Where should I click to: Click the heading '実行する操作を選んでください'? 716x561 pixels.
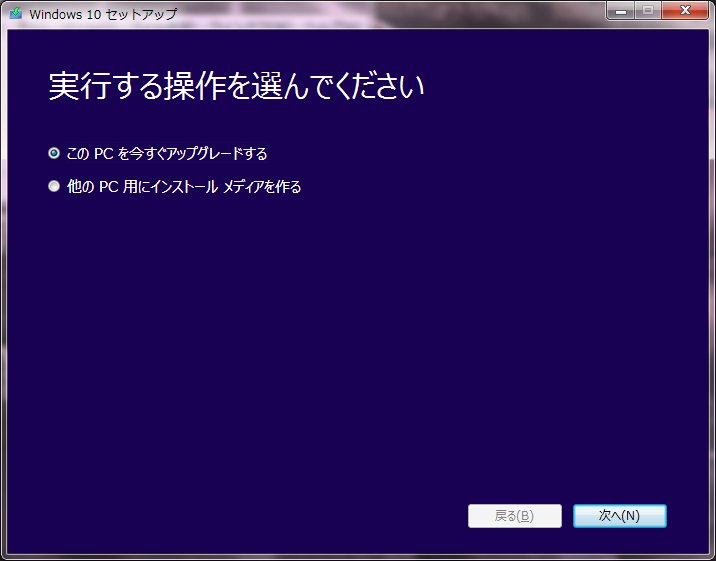[237, 85]
